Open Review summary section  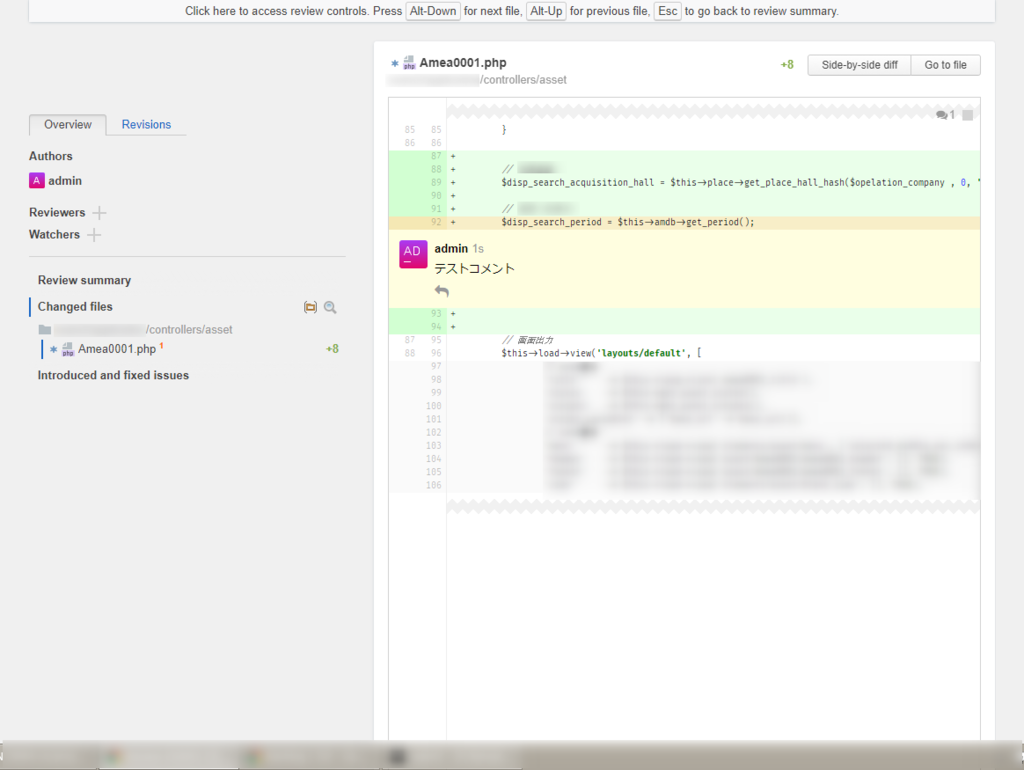(84, 280)
